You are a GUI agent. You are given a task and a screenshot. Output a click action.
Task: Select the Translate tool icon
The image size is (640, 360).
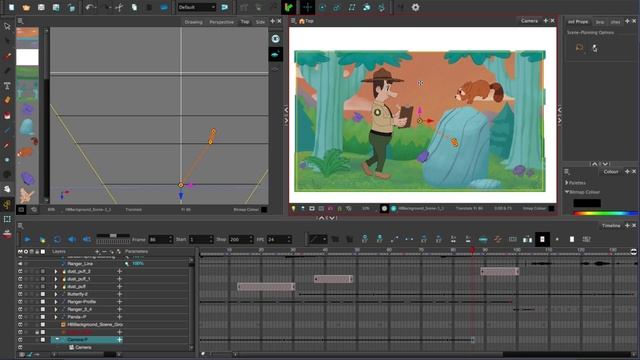(307, 7)
